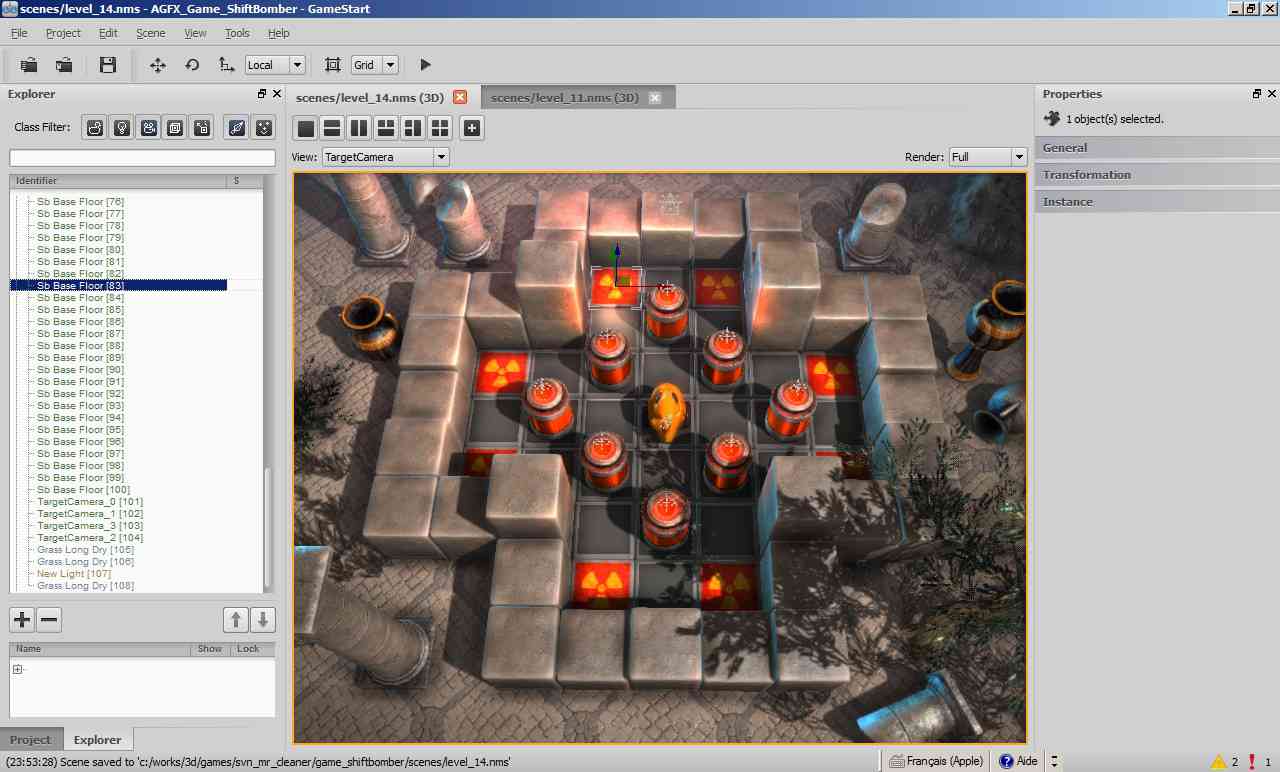Select TargetCamera_0 [101] in the tree
The height and width of the screenshot is (772, 1280).
(x=90, y=502)
